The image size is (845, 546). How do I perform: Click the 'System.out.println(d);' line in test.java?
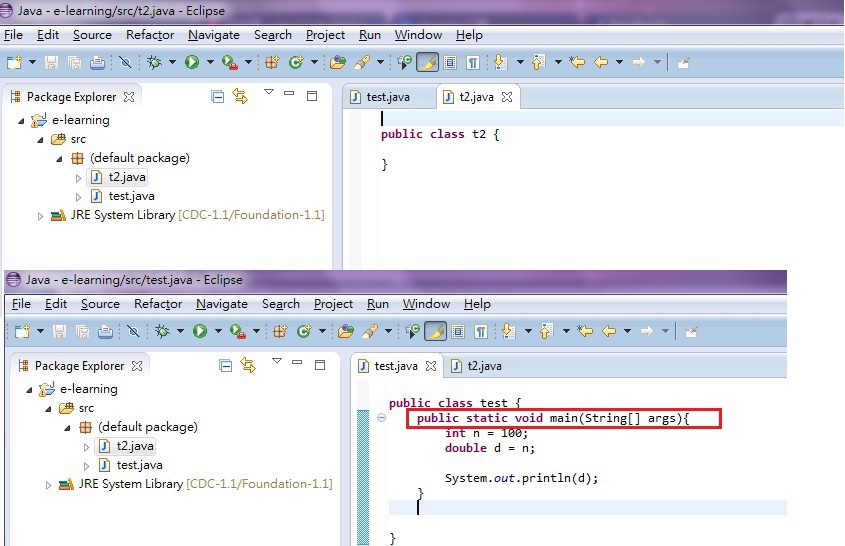[x=522, y=478]
